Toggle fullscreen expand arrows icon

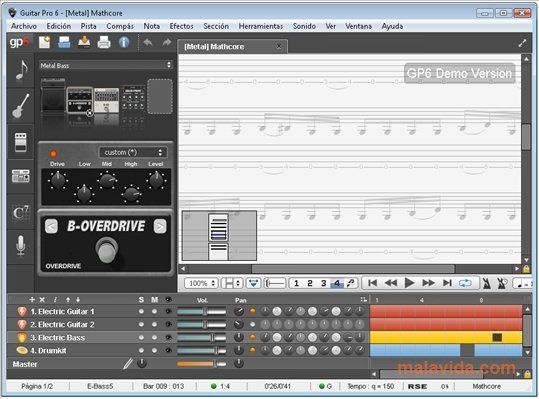click(522, 43)
